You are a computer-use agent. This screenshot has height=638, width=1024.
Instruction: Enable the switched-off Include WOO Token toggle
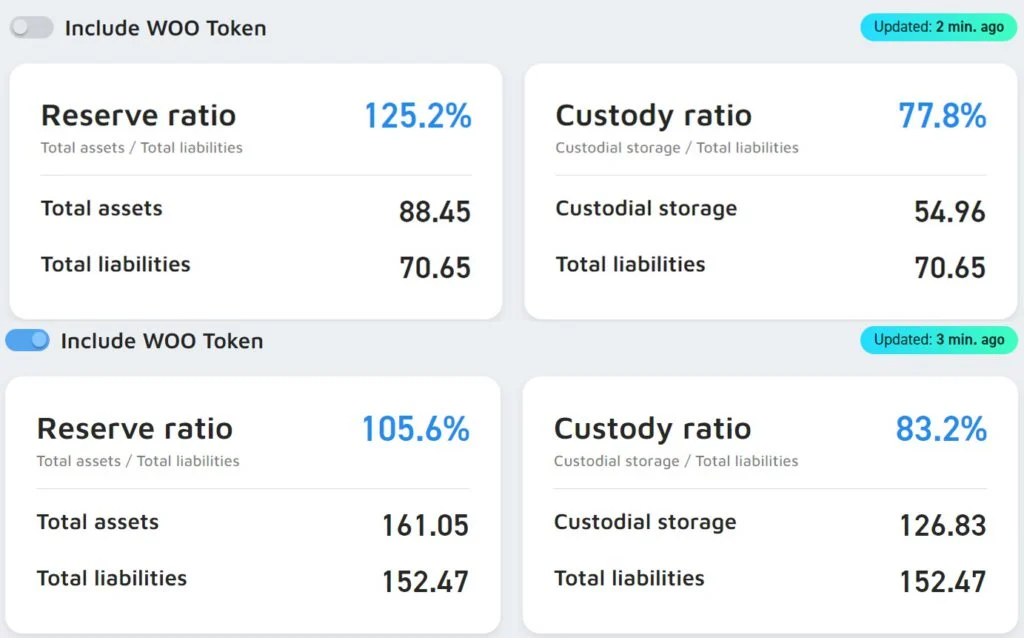(x=31, y=28)
